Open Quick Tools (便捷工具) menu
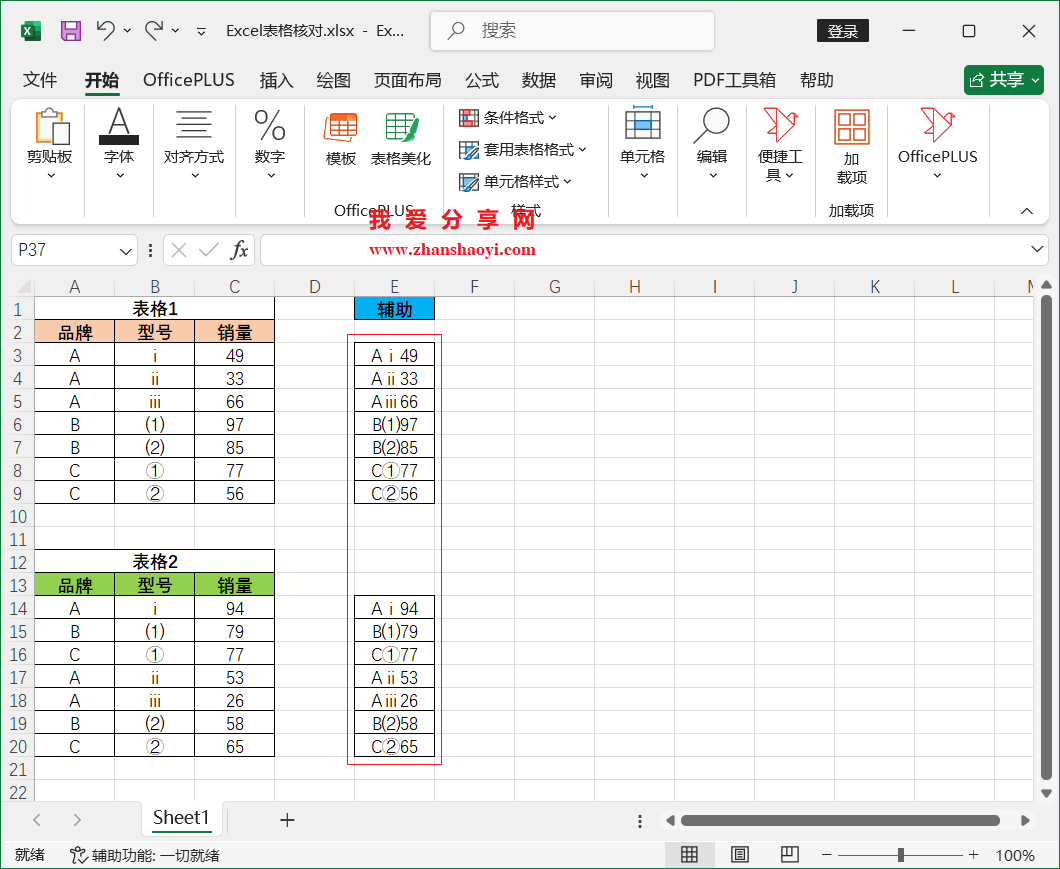 [780, 145]
